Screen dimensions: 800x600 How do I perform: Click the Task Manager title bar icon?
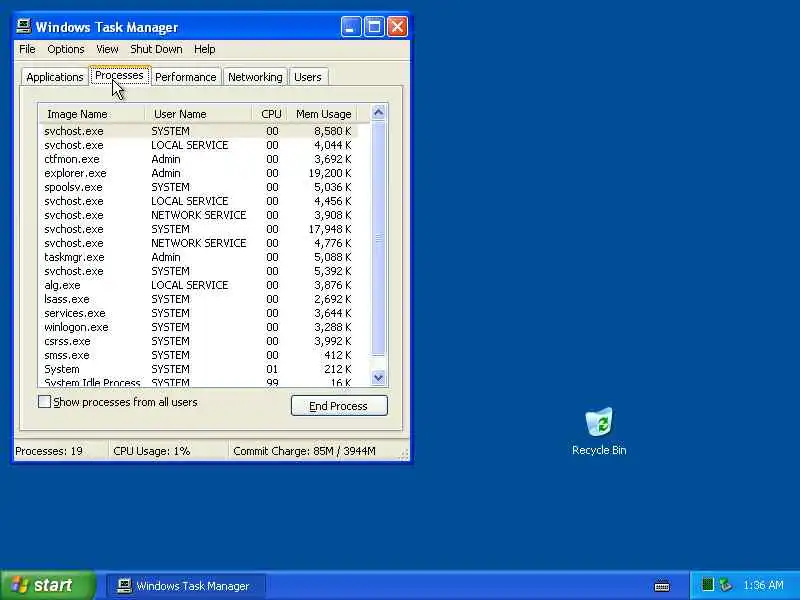point(23,26)
